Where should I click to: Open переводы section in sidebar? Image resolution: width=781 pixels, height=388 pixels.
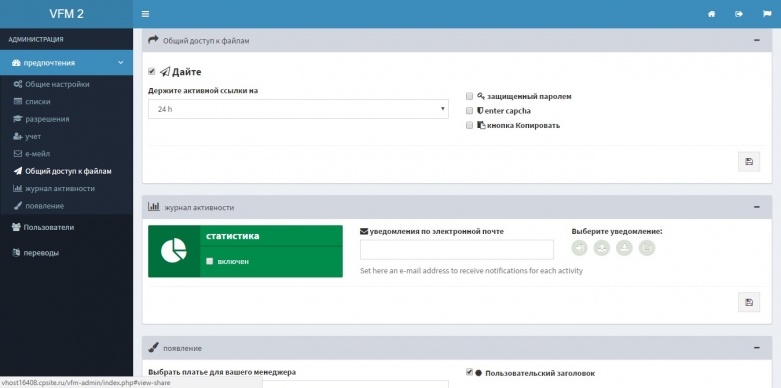click(x=41, y=253)
